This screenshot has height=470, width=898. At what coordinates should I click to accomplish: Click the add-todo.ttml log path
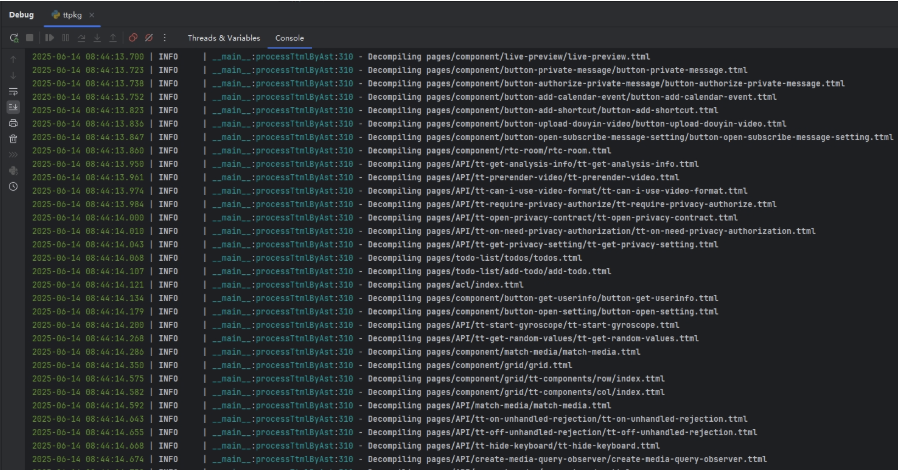518,271
